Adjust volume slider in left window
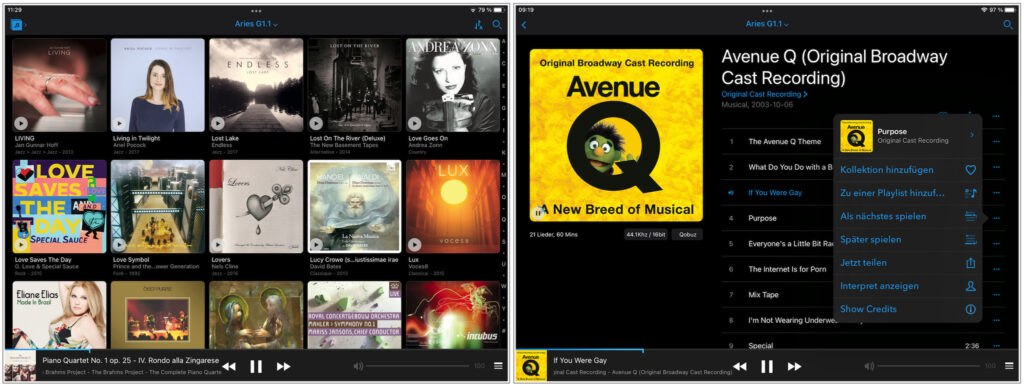The width and height of the screenshot is (1024, 386). coord(418,366)
